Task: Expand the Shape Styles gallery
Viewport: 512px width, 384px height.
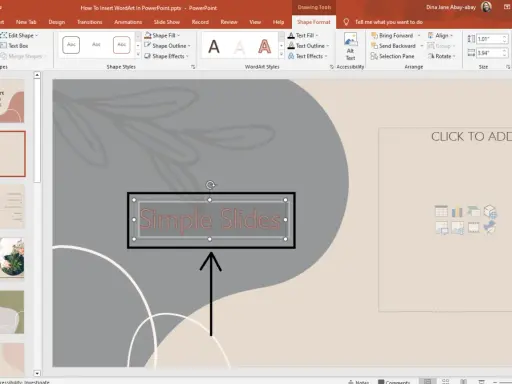Action: (138, 54)
